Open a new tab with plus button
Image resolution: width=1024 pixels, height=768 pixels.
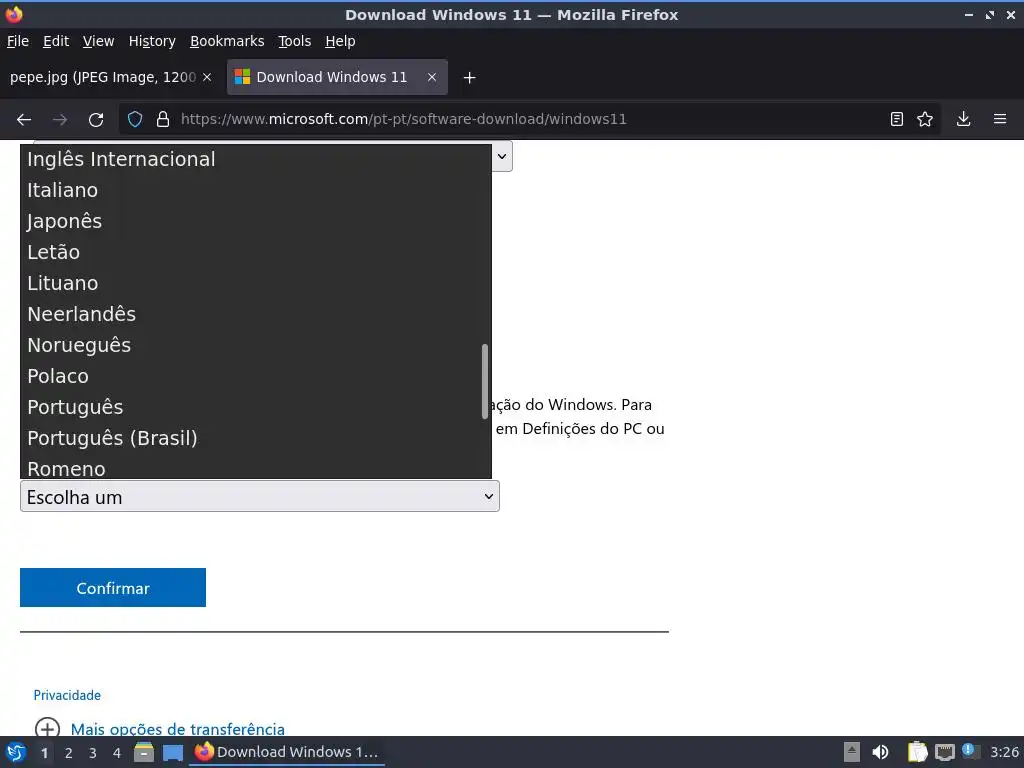pyautogui.click(x=469, y=78)
